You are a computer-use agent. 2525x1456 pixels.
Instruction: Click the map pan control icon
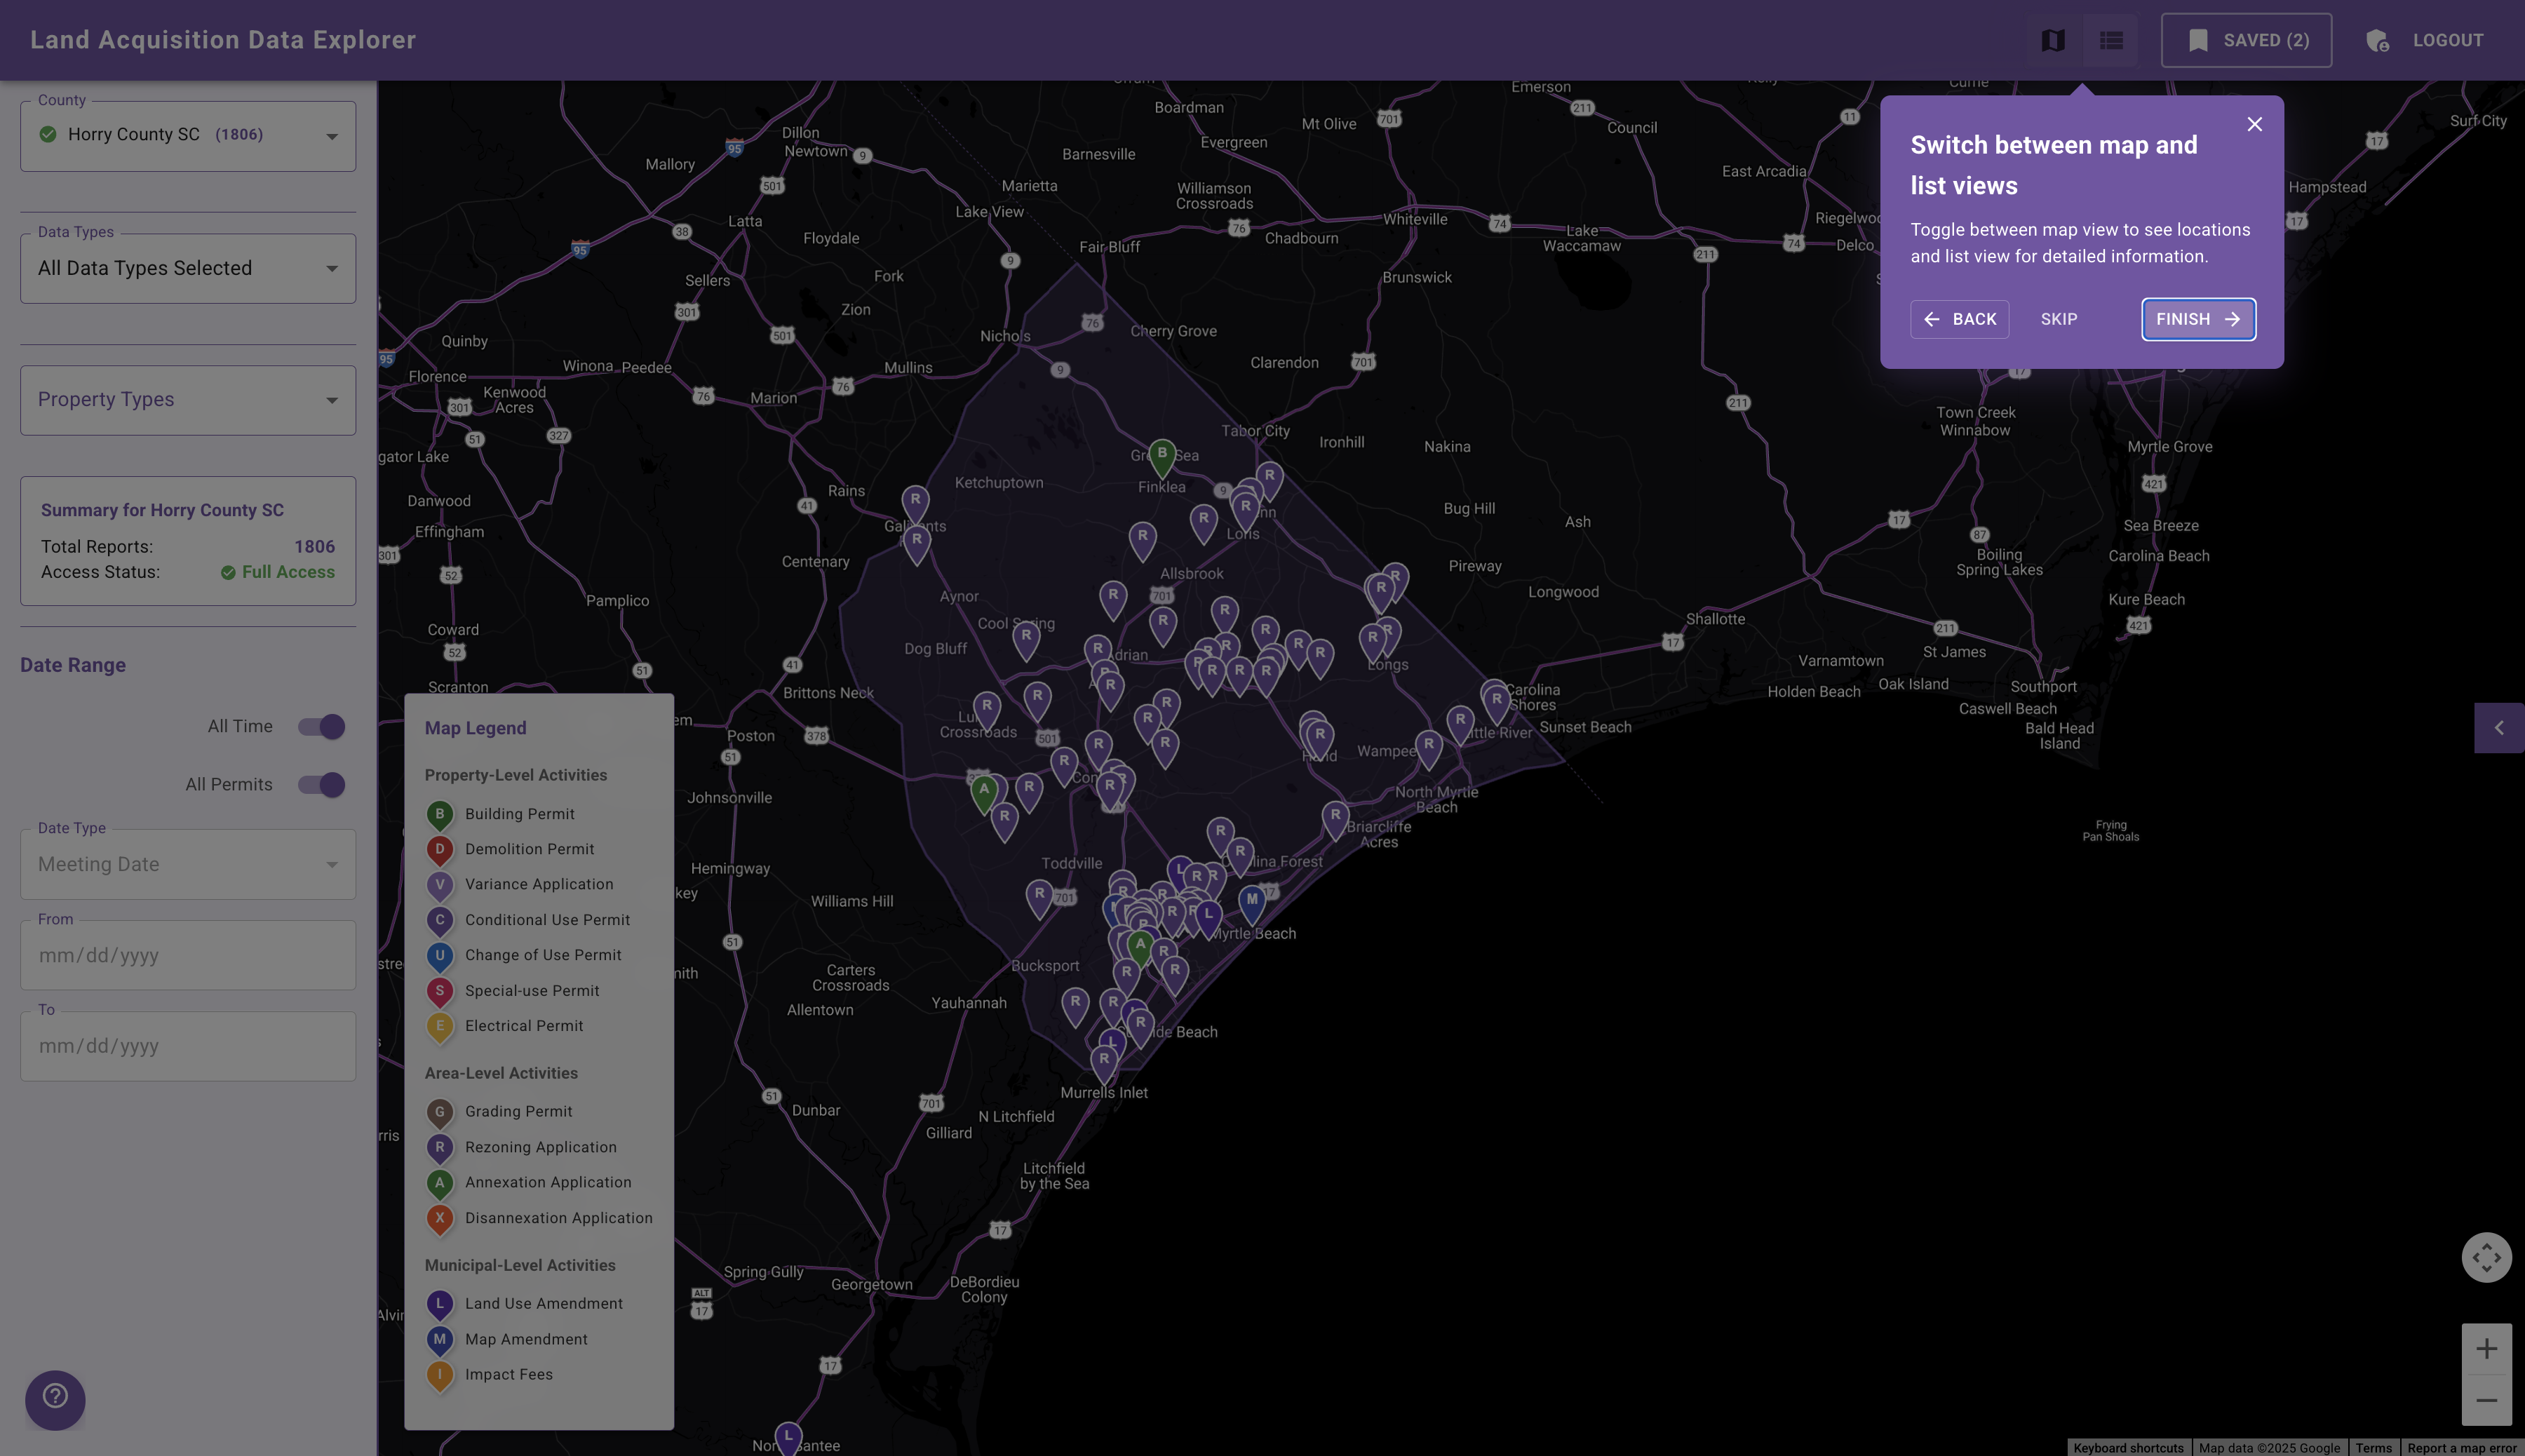2486,1257
